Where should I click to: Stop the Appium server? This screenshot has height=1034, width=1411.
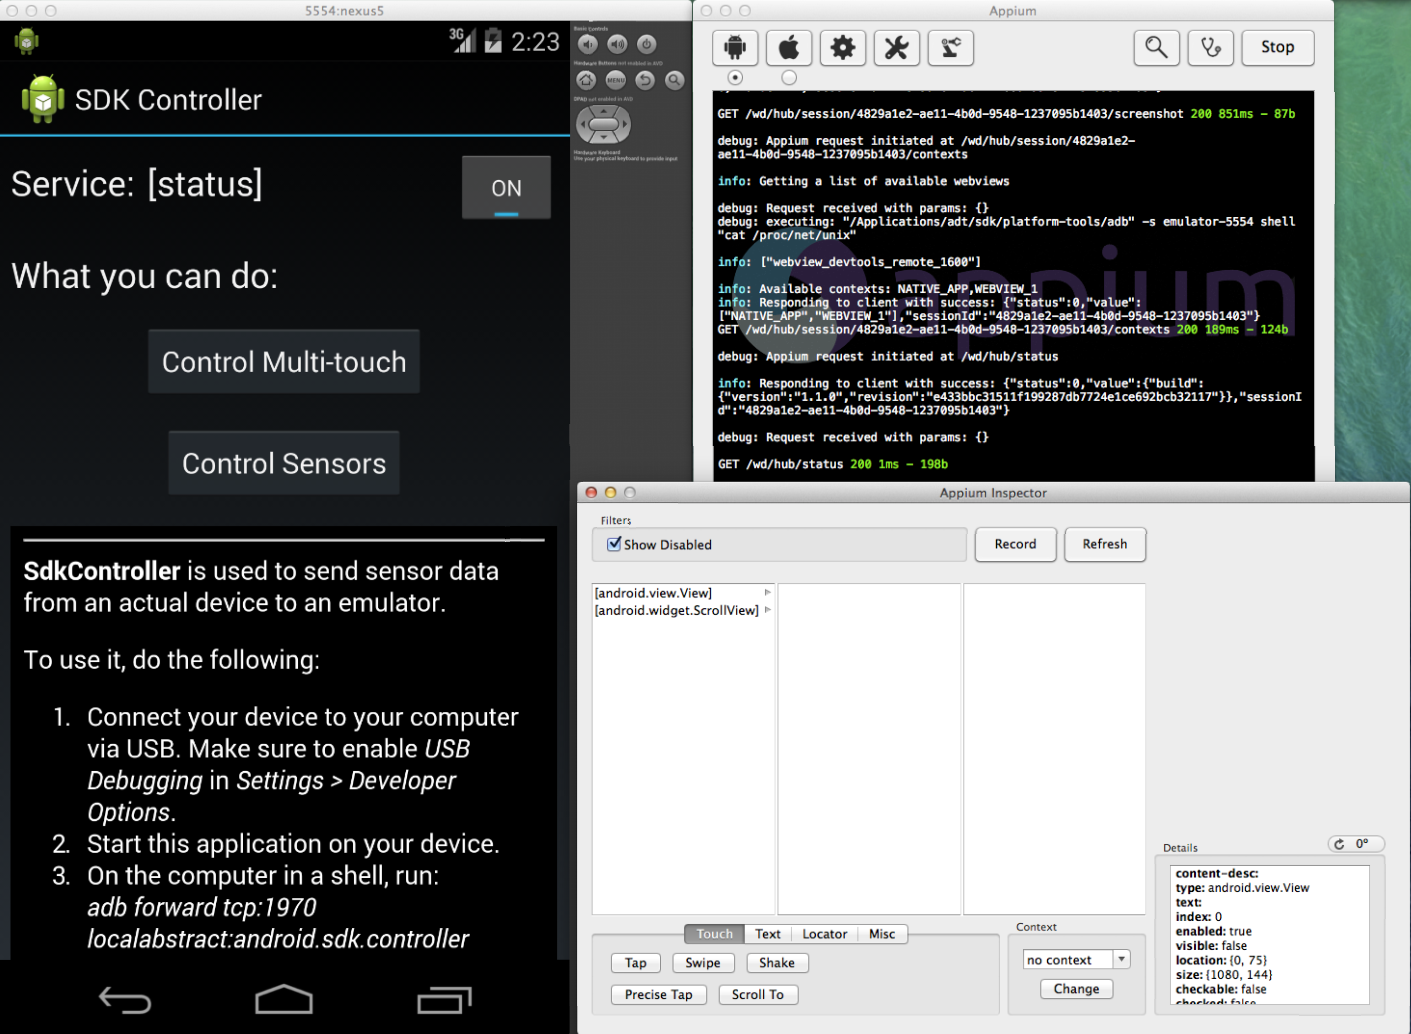pyautogui.click(x=1278, y=47)
